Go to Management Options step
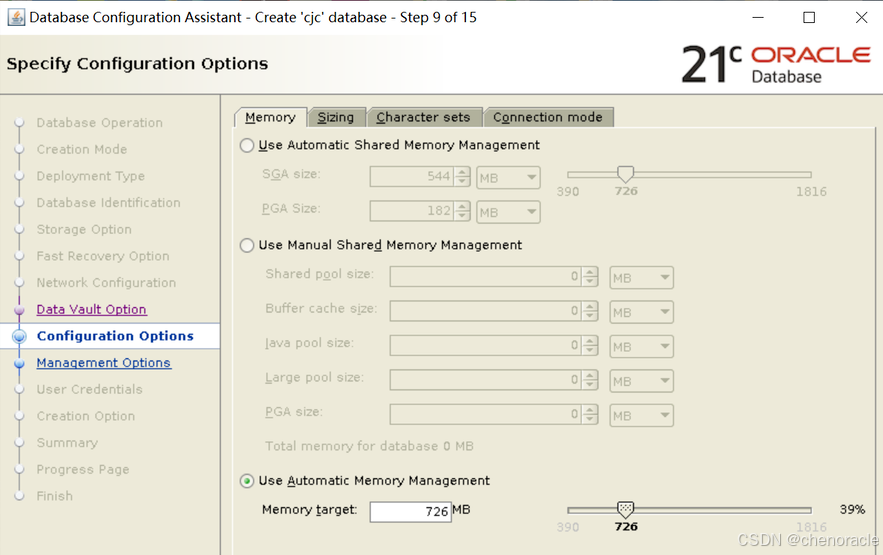 (x=104, y=363)
